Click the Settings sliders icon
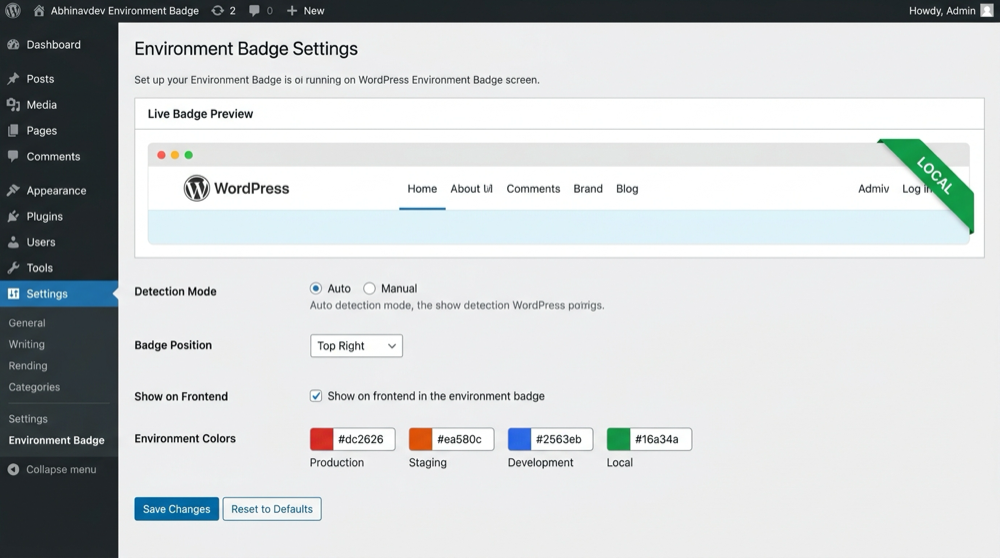 pos(13,293)
